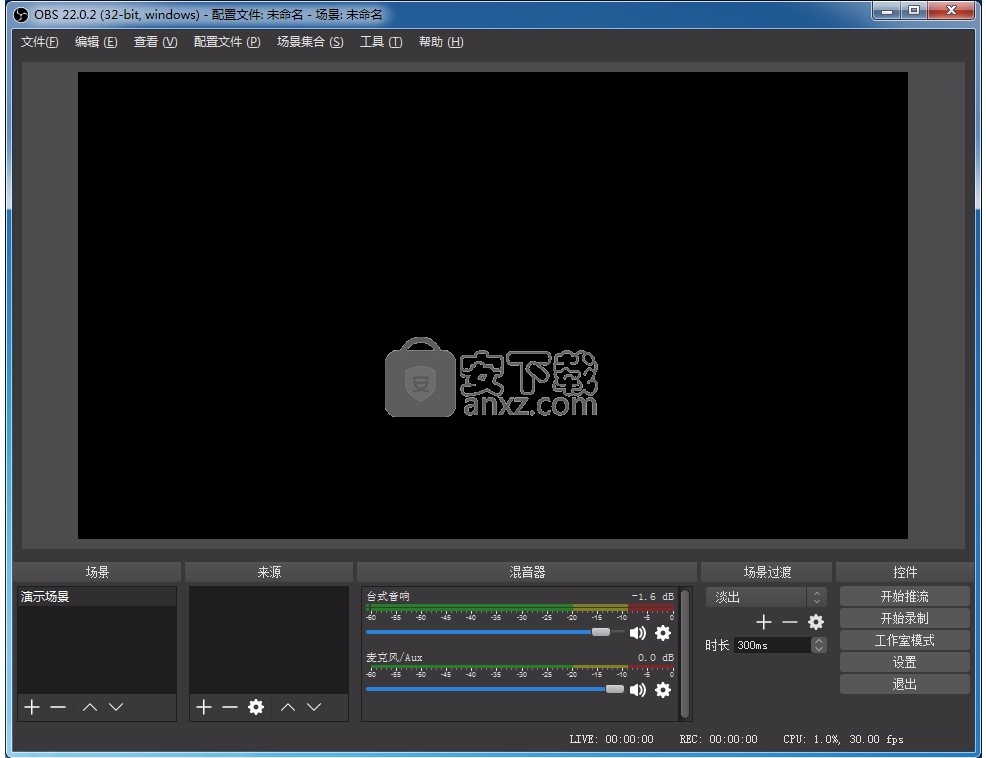This screenshot has width=986, height=758.
Task: Click the mixer panel vertical scrollbar
Action: [685, 653]
